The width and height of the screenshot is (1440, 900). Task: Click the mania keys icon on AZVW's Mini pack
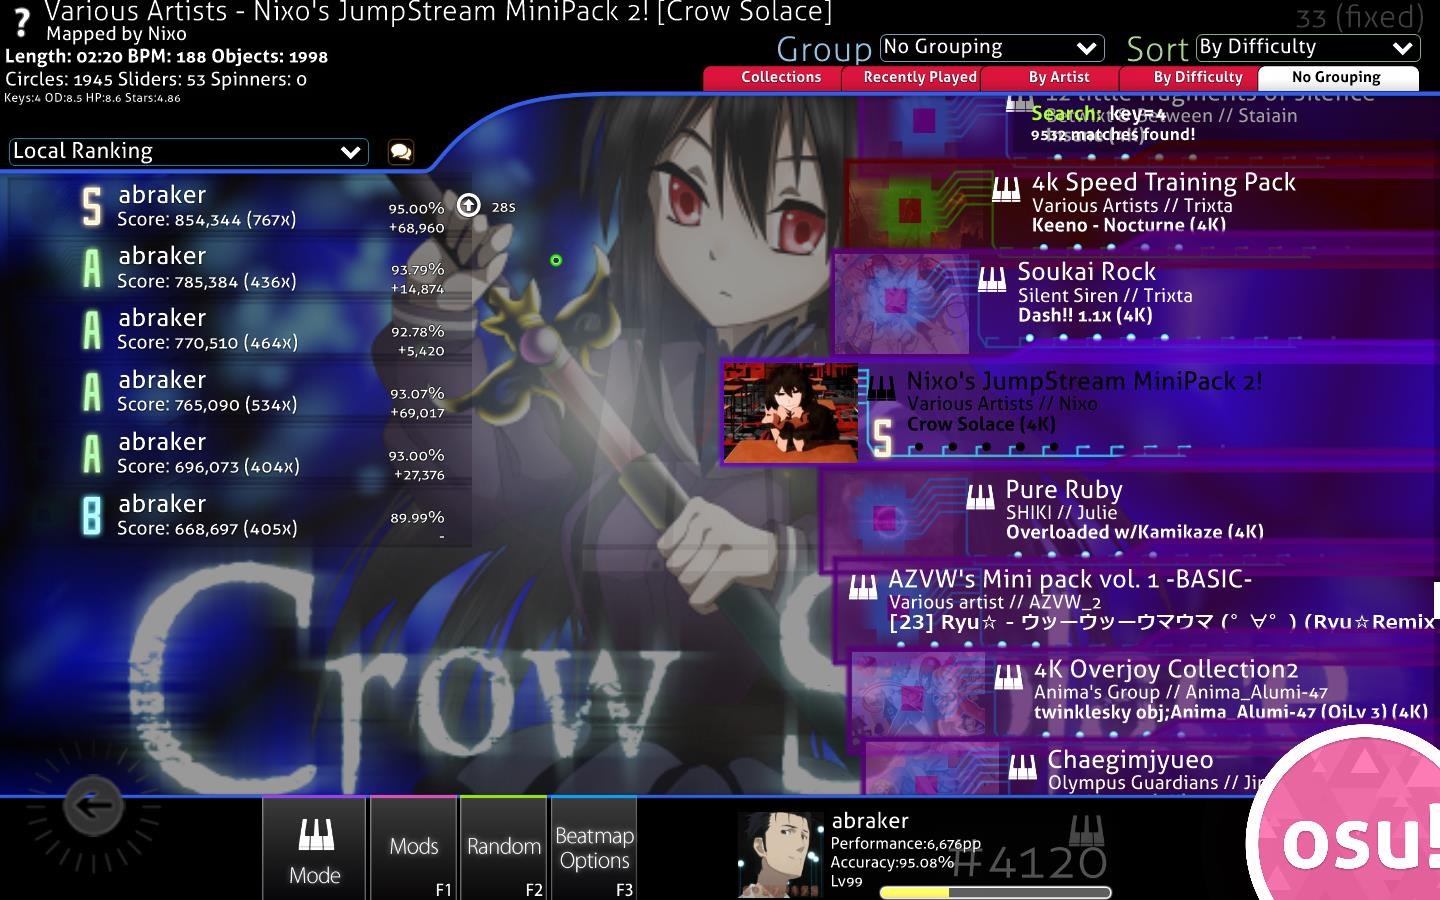(x=862, y=587)
